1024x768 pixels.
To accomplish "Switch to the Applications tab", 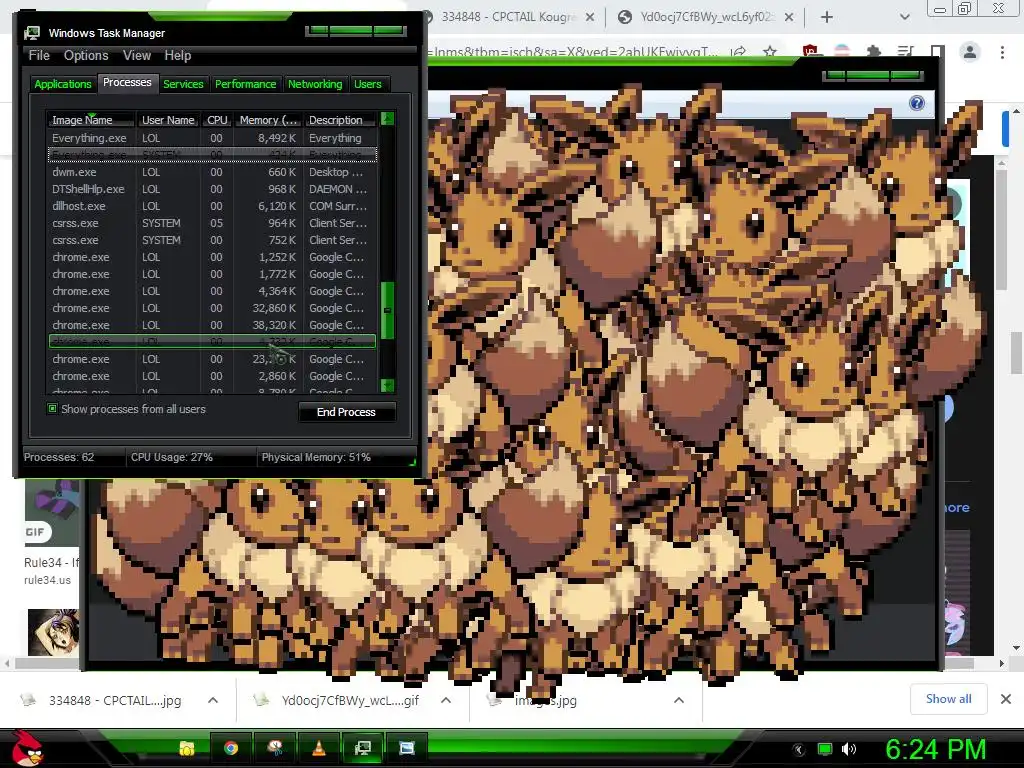I will pos(63,84).
